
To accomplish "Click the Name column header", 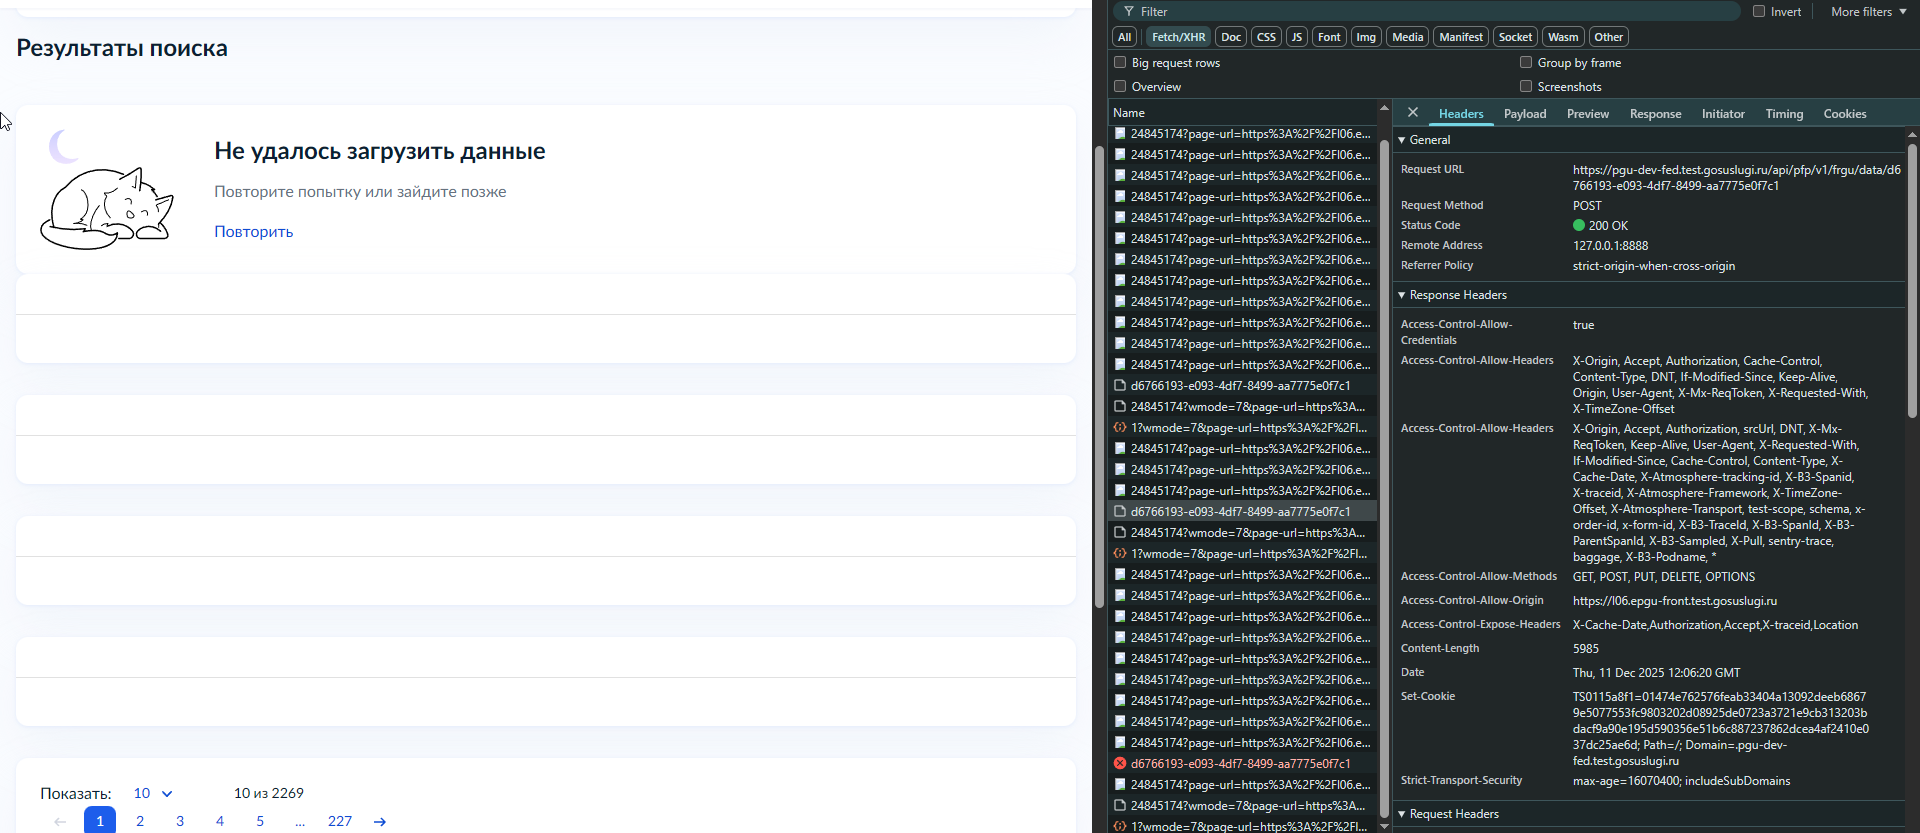I will coord(1243,113).
